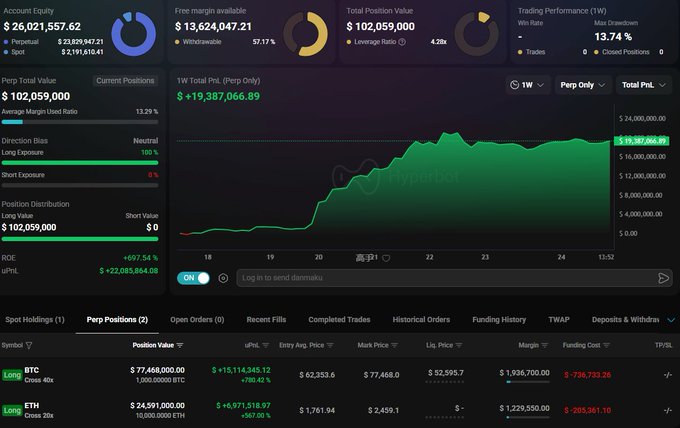This screenshot has width=680, height=428.
Task: Click BTC liquidation price $52,595.7
Action: pos(445,373)
